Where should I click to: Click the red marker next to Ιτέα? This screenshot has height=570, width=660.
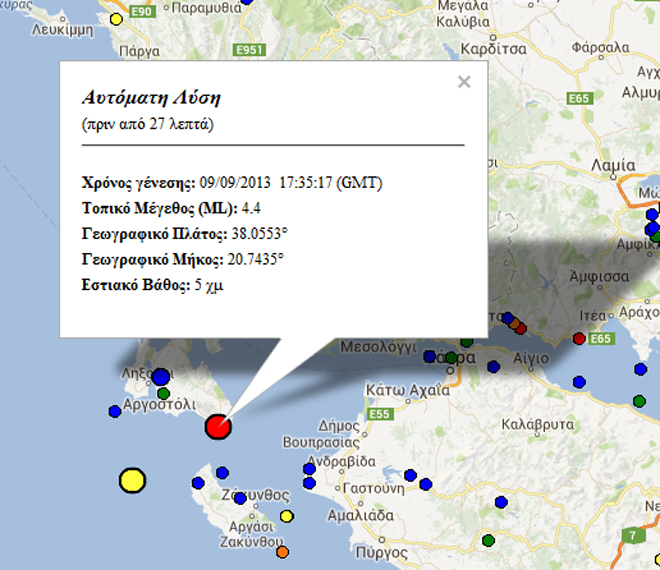(x=579, y=338)
